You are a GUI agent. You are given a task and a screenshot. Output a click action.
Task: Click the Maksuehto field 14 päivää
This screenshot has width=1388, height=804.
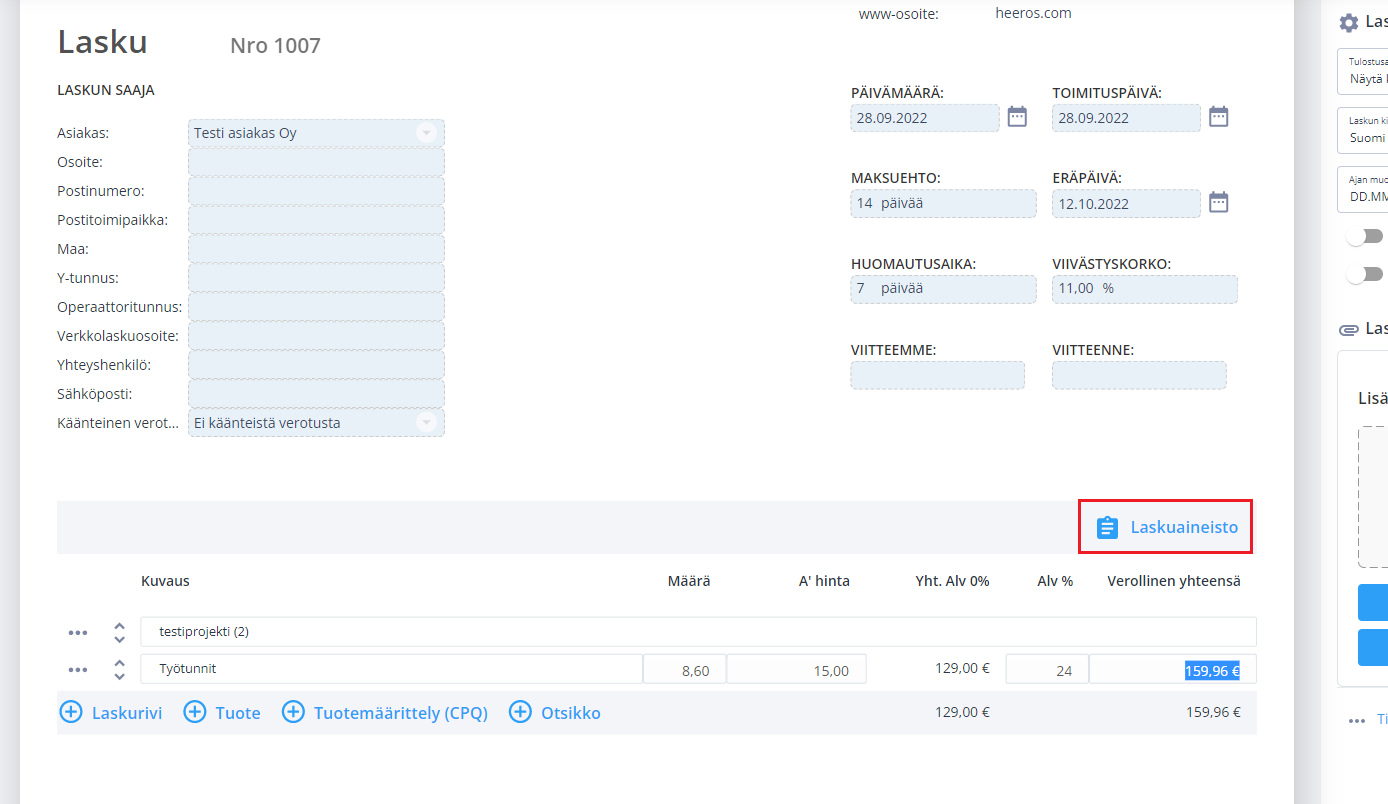click(x=944, y=204)
